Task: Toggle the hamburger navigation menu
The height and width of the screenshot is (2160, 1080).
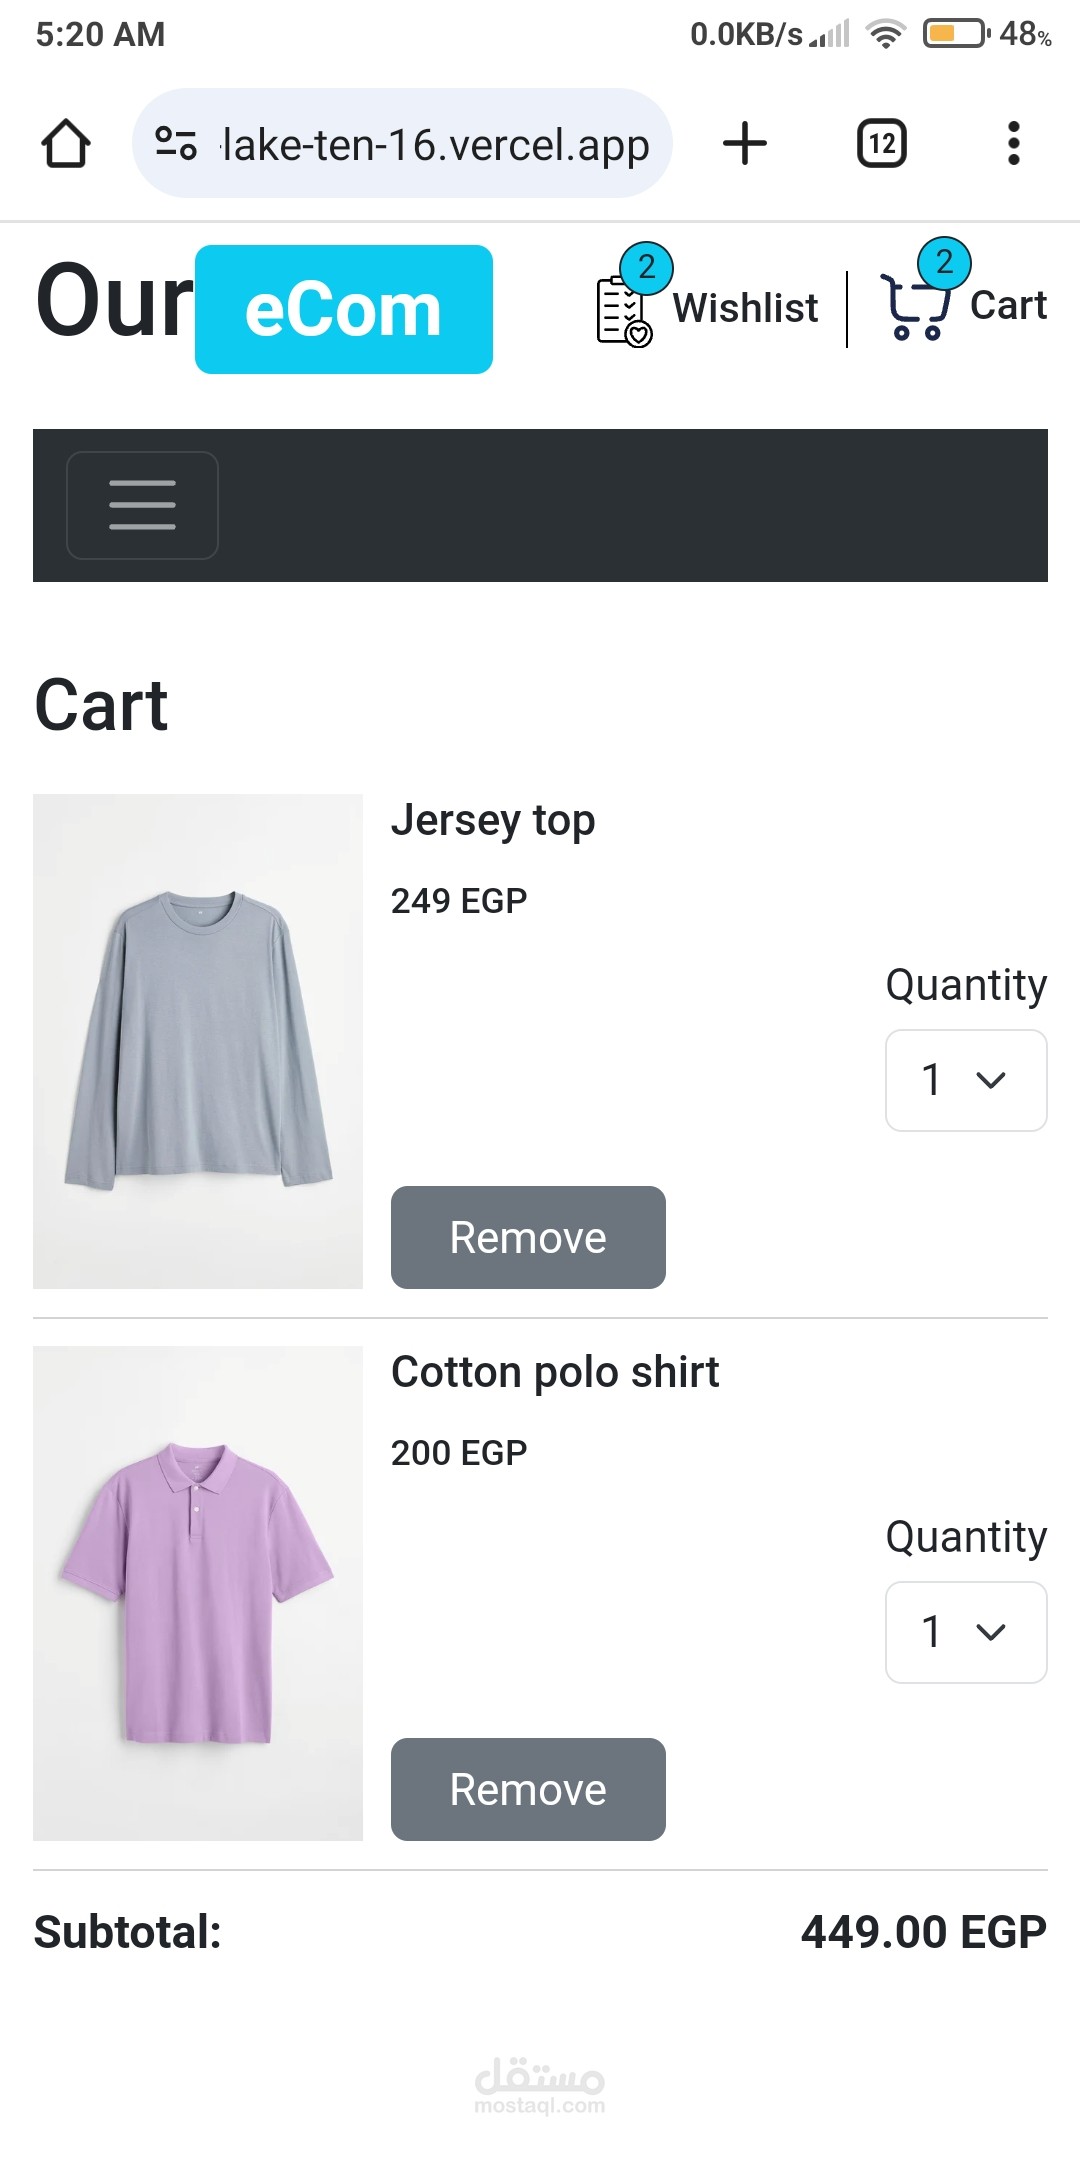Action: pos(142,505)
